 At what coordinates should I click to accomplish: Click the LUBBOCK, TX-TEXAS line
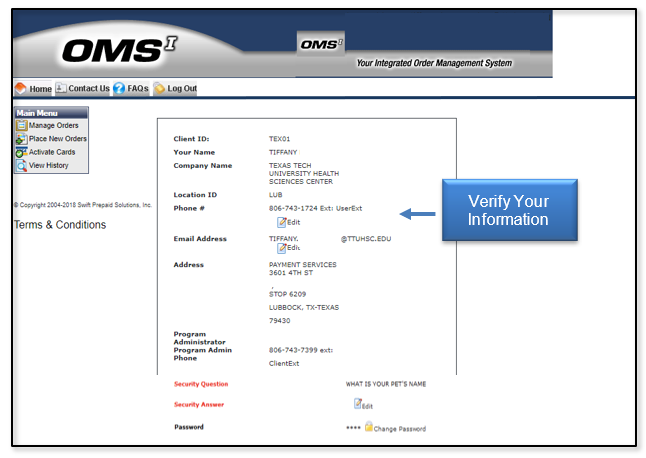304,308
